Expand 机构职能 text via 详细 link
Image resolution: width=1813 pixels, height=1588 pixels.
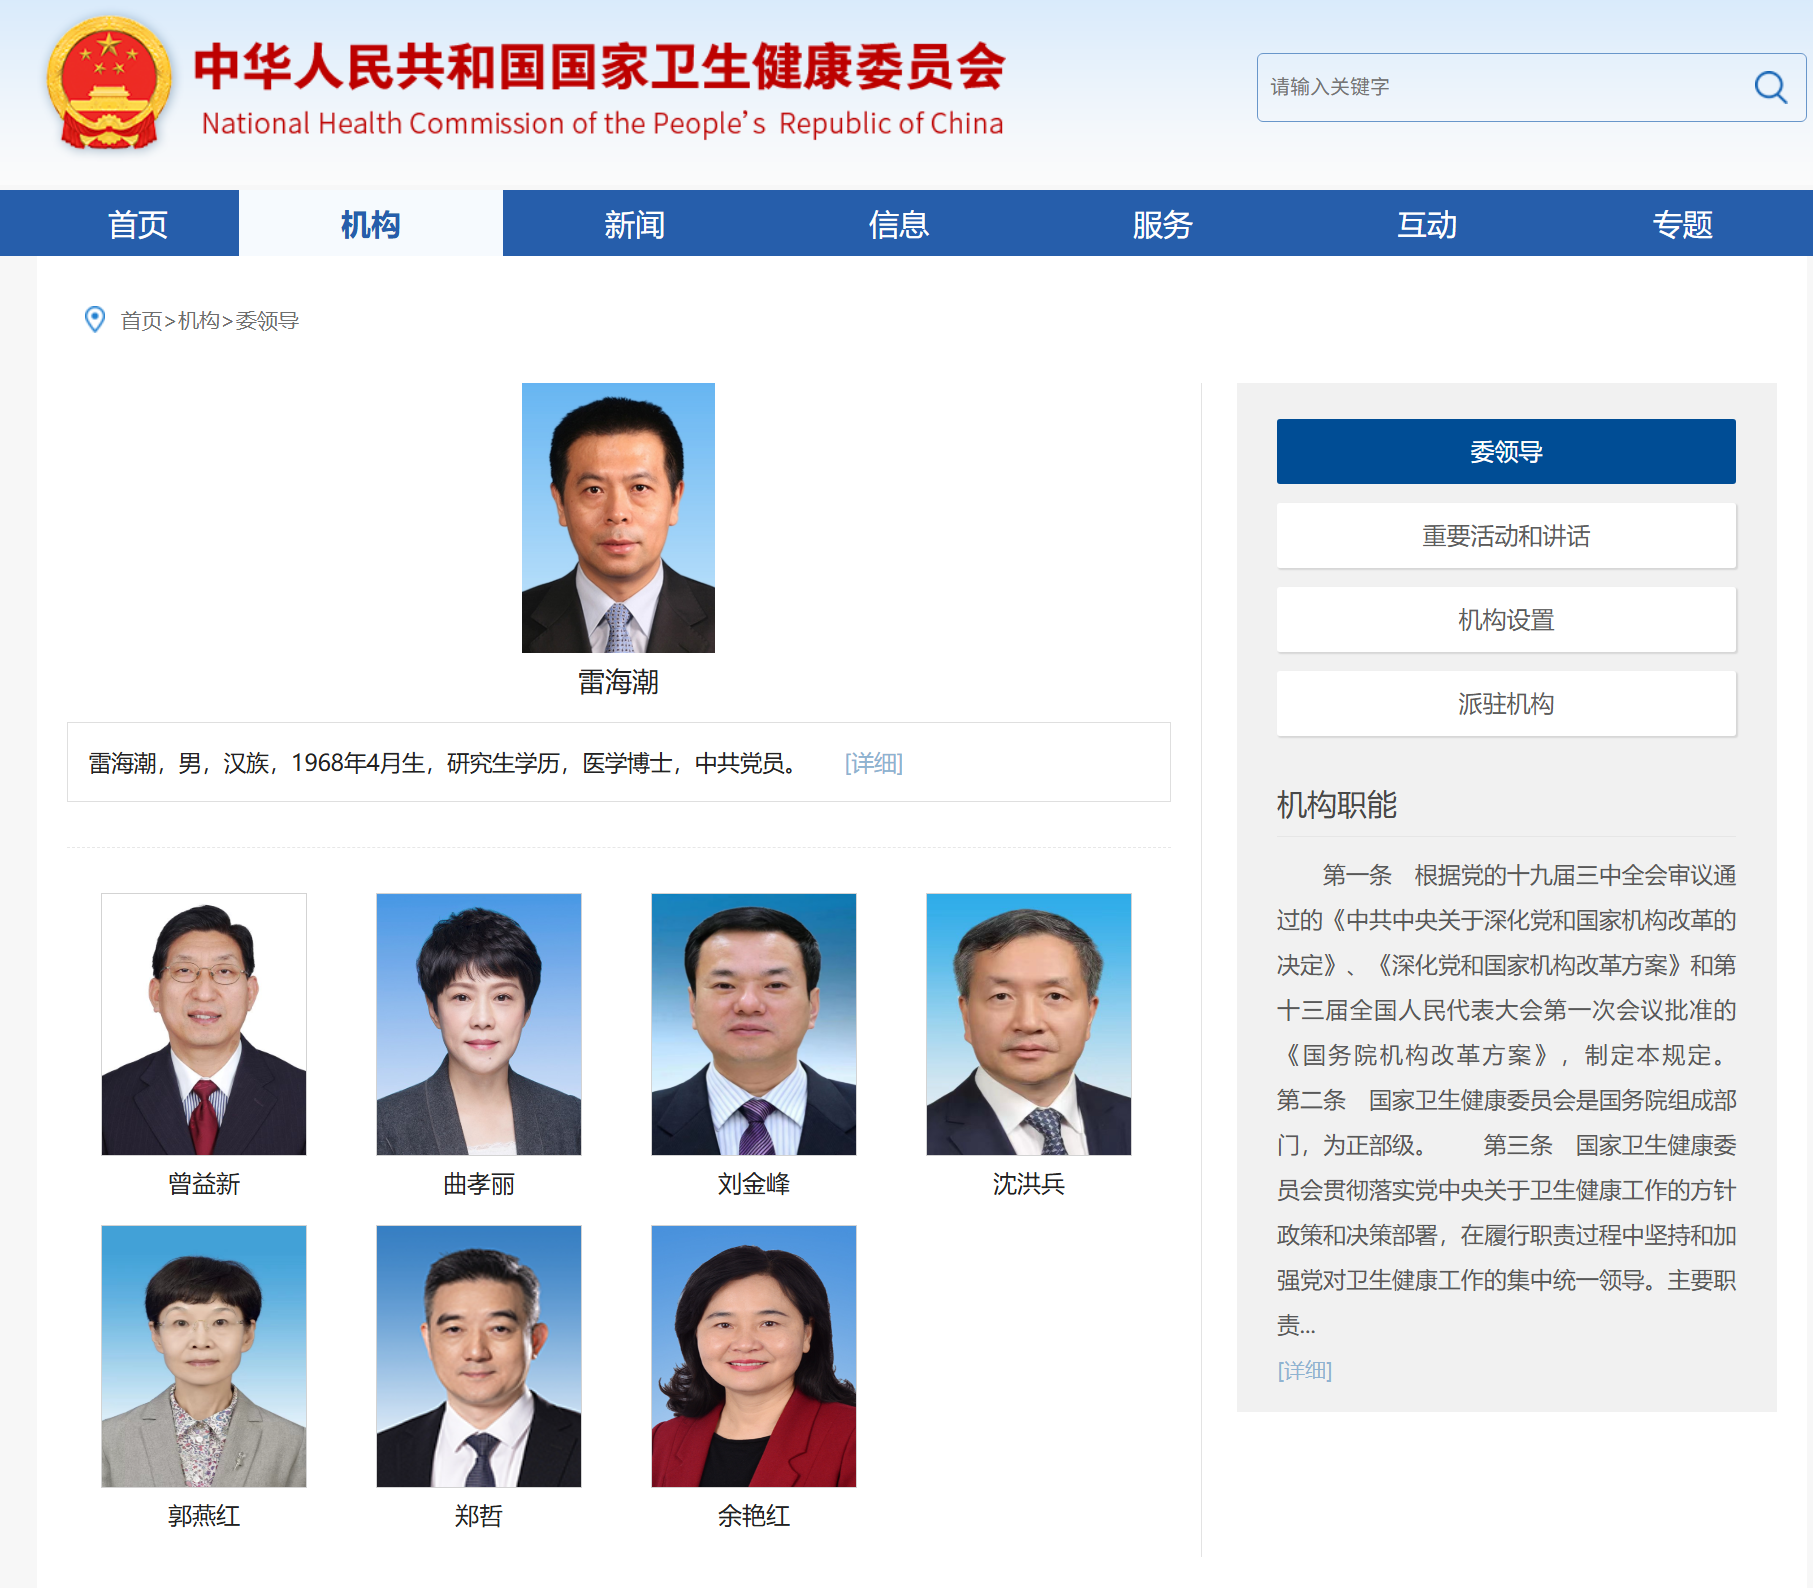pyautogui.click(x=1304, y=1370)
